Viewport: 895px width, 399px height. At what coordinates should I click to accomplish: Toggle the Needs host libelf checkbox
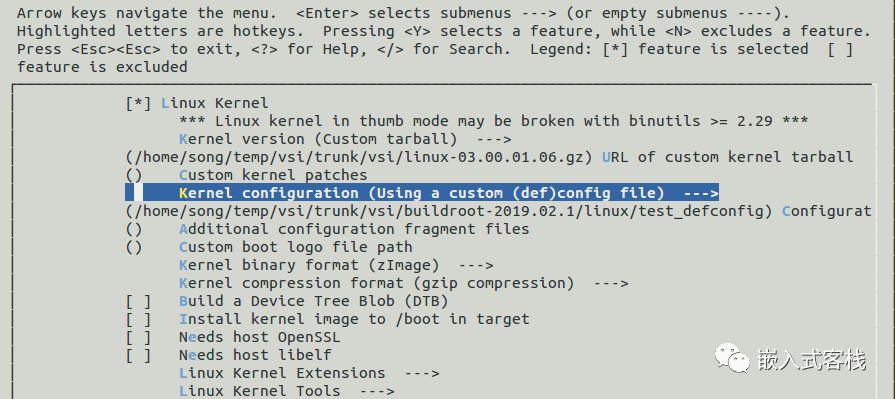tap(139, 355)
